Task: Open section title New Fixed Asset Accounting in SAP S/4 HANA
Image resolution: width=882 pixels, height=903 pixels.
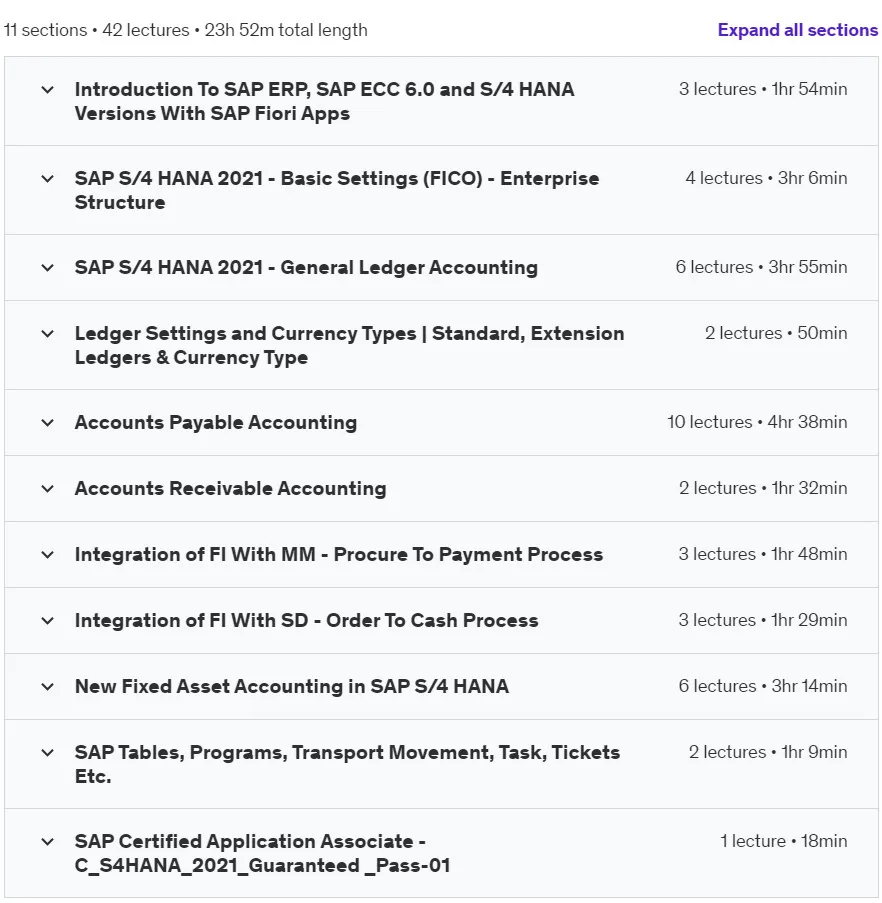Action: [292, 686]
